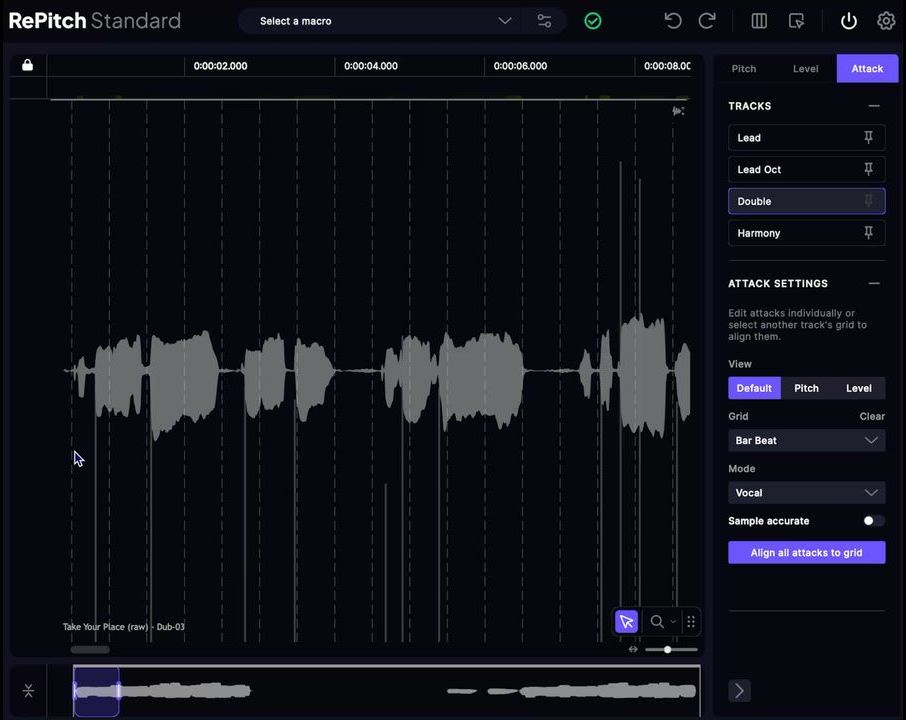Click the lock icon above waveform
Image resolution: width=906 pixels, height=720 pixels.
click(28, 65)
